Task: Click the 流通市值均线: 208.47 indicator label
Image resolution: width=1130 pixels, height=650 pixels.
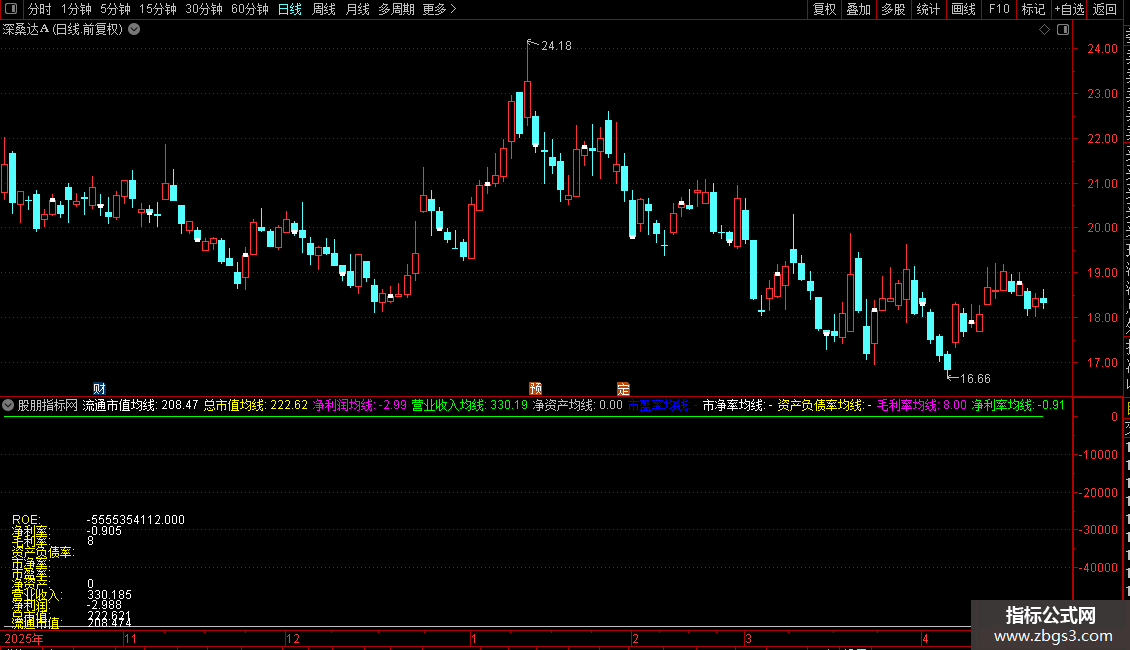Action: point(141,405)
